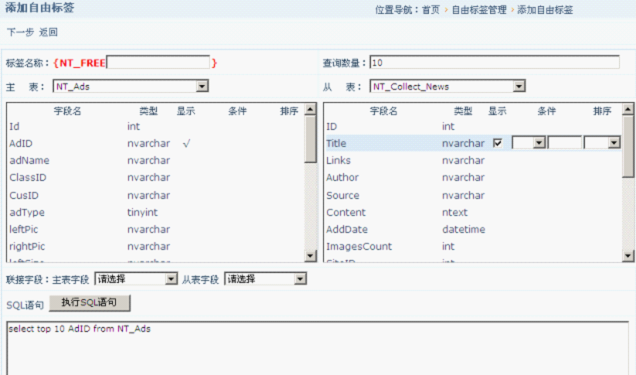Click inside the SQL statement textarea
The image size is (636, 375).
[318, 348]
